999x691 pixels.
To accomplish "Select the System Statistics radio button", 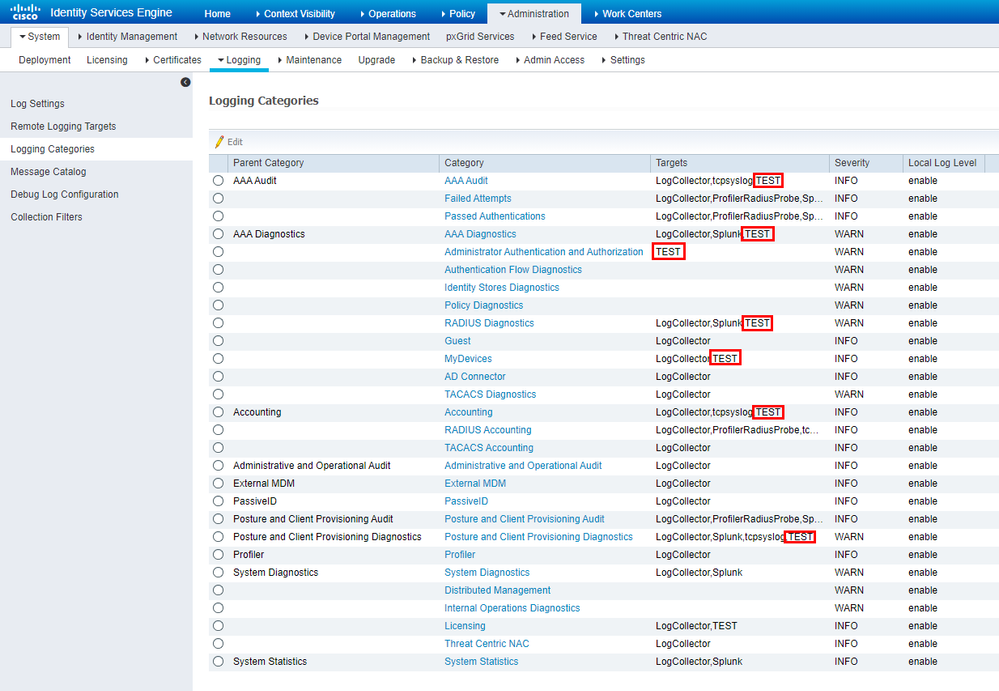I will (219, 662).
